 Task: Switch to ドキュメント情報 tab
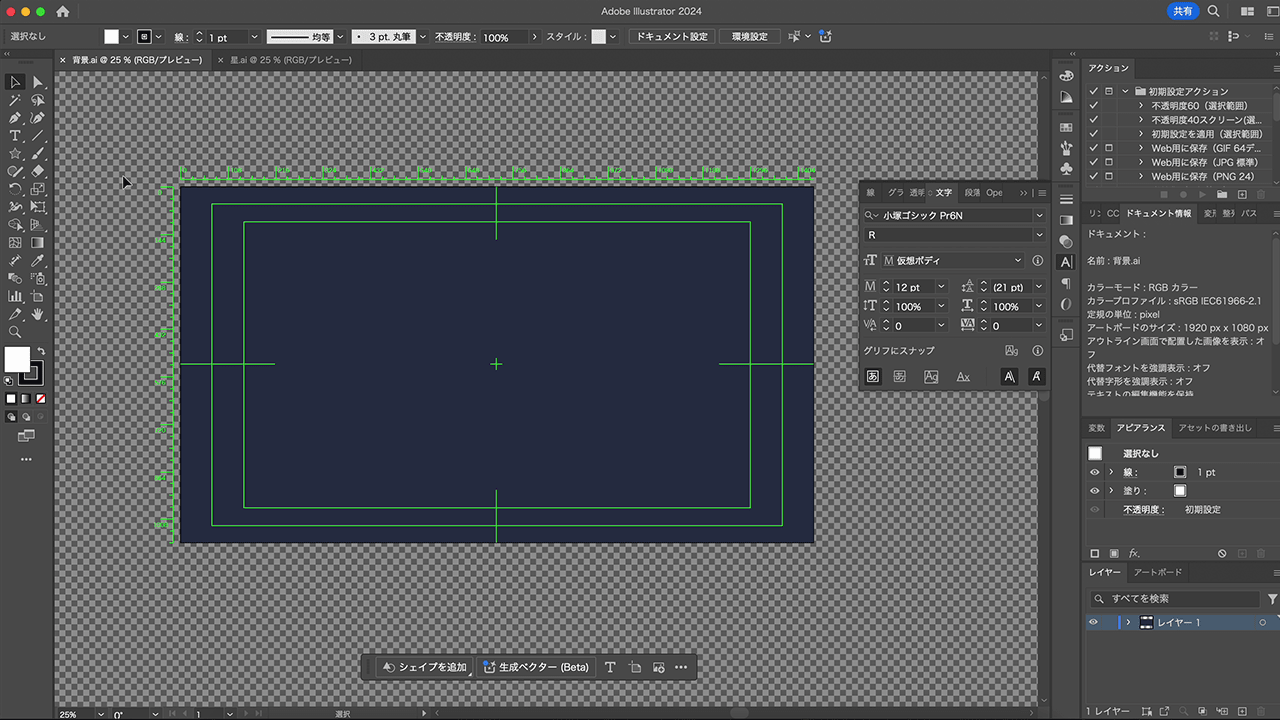click(x=1158, y=213)
